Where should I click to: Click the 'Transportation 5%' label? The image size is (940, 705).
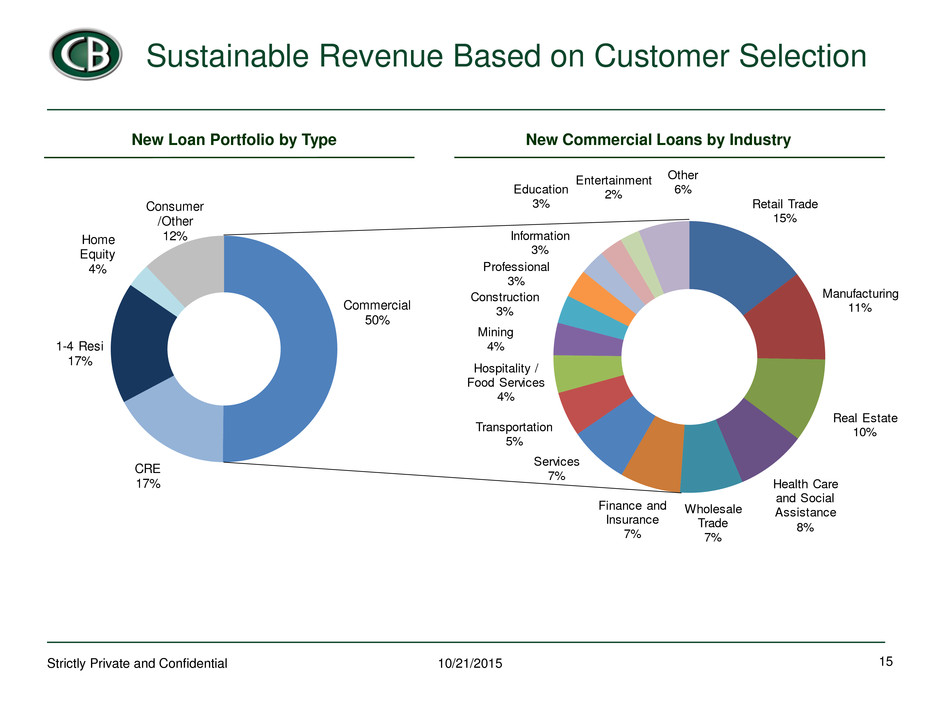click(514, 434)
